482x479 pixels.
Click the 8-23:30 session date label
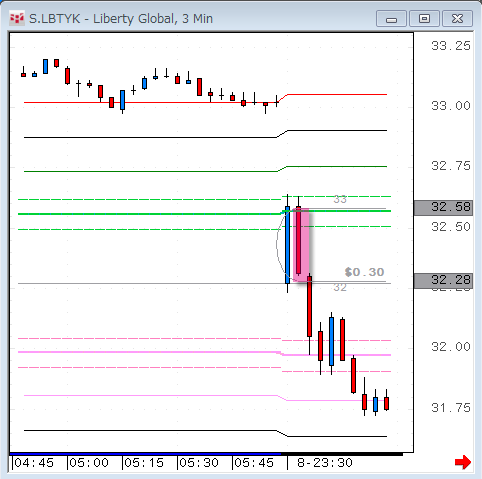tap(325, 463)
